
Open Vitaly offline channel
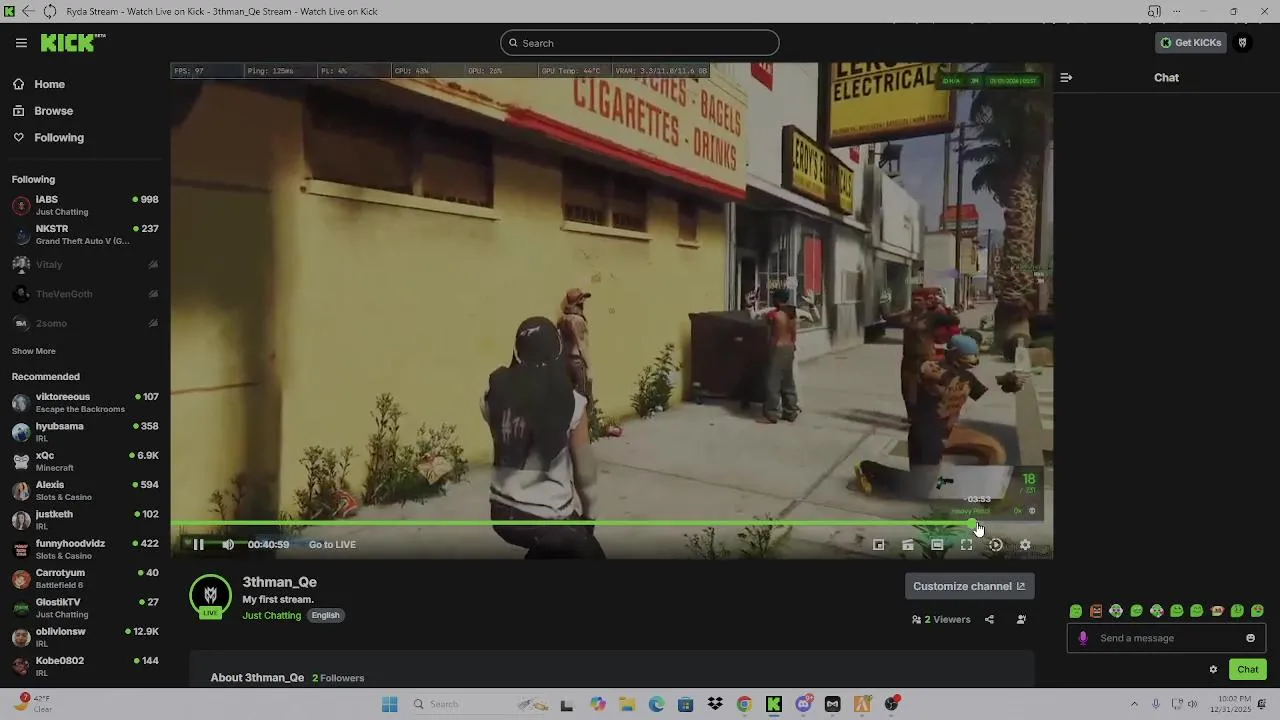(85, 264)
